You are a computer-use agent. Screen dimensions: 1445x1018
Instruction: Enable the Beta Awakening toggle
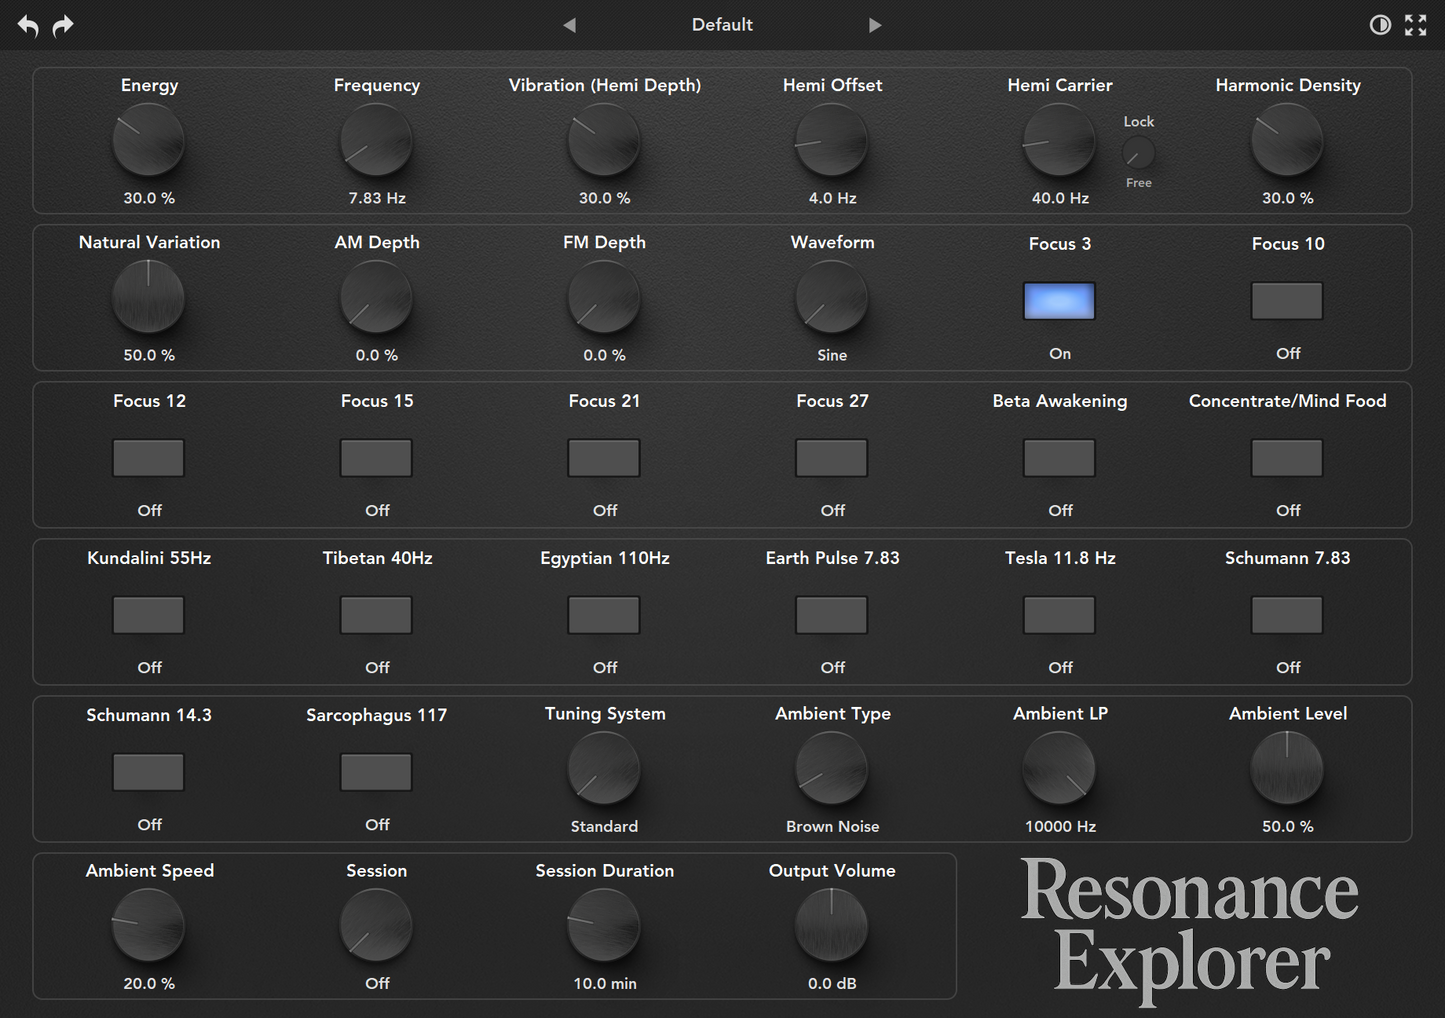(1059, 457)
